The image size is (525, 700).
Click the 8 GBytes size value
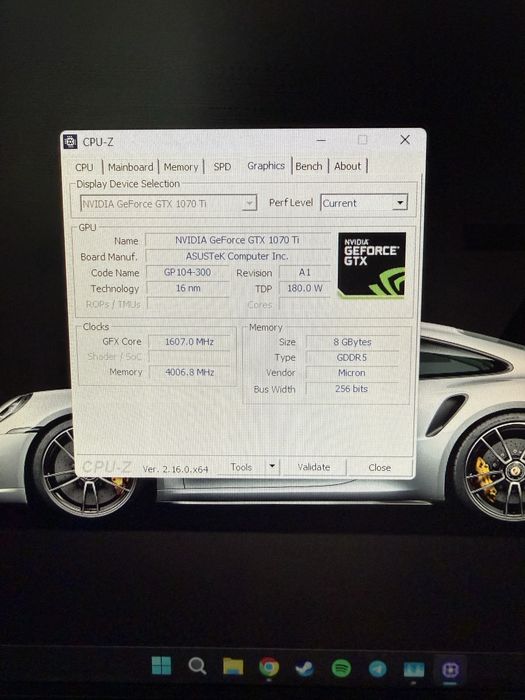(352, 342)
